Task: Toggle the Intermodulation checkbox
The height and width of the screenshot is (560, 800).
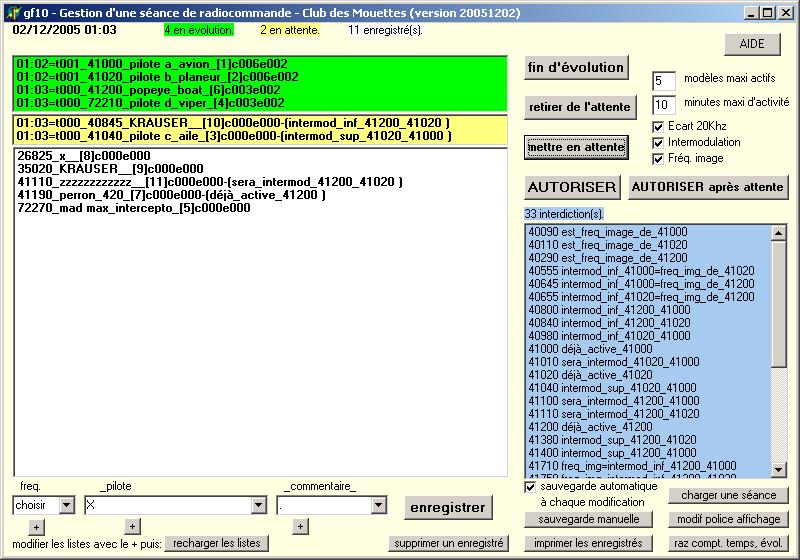Action: (658, 143)
